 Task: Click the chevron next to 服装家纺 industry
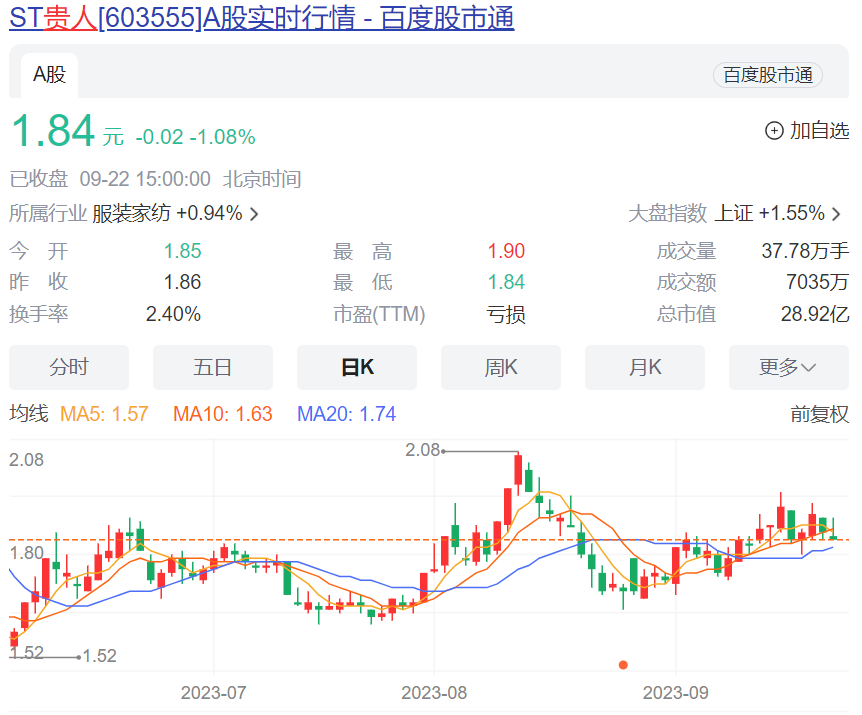tap(254, 214)
